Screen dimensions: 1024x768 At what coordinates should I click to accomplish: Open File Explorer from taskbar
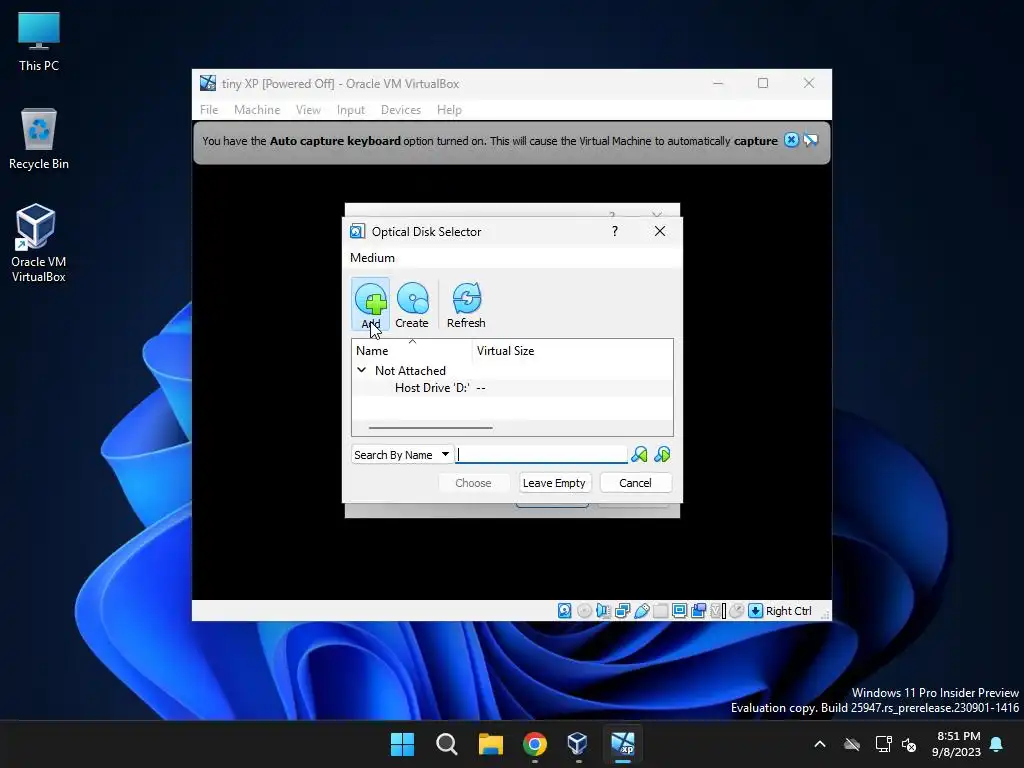point(490,744)
